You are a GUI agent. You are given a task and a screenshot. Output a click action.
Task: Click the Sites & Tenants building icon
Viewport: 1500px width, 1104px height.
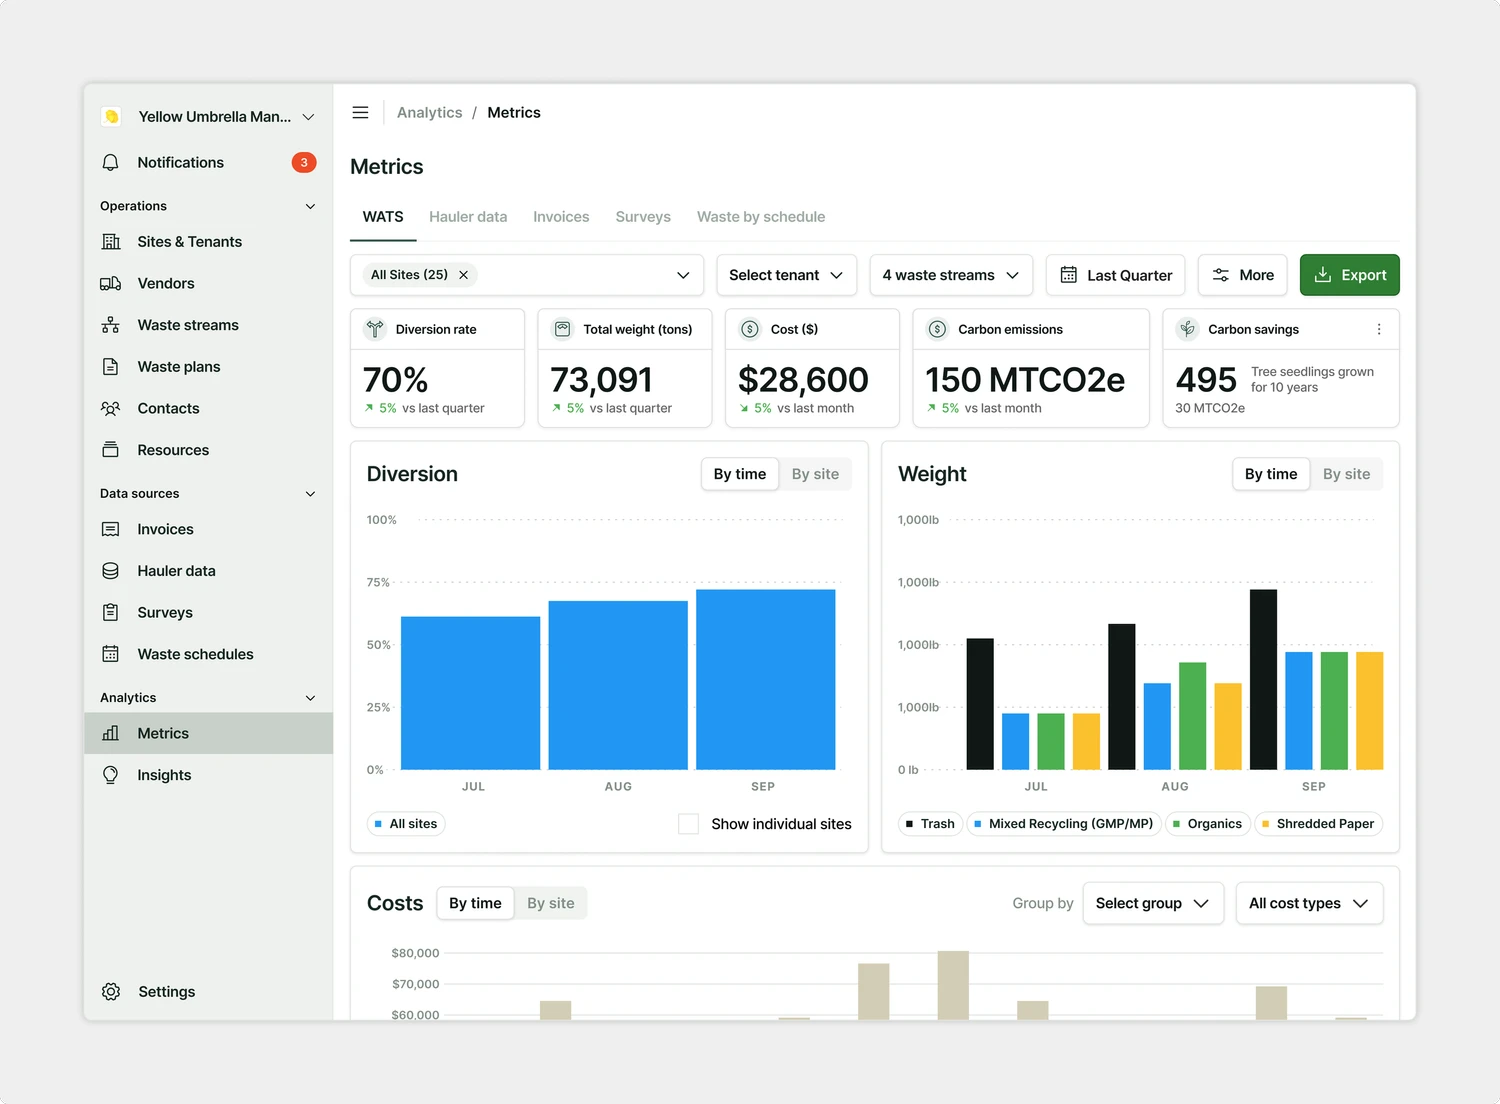[111, 242]
